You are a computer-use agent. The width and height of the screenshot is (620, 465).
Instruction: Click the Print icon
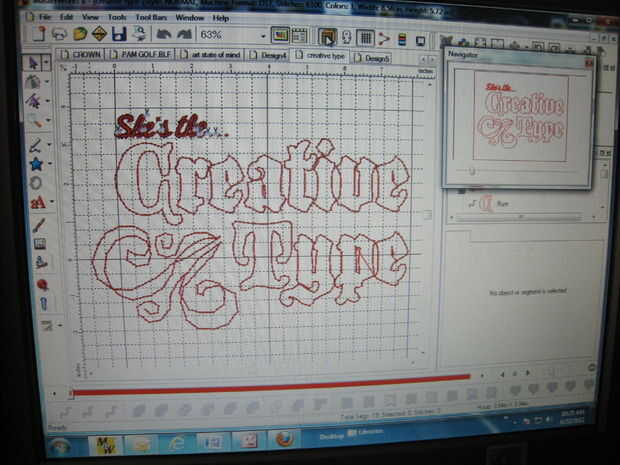[x=59, y=34]
